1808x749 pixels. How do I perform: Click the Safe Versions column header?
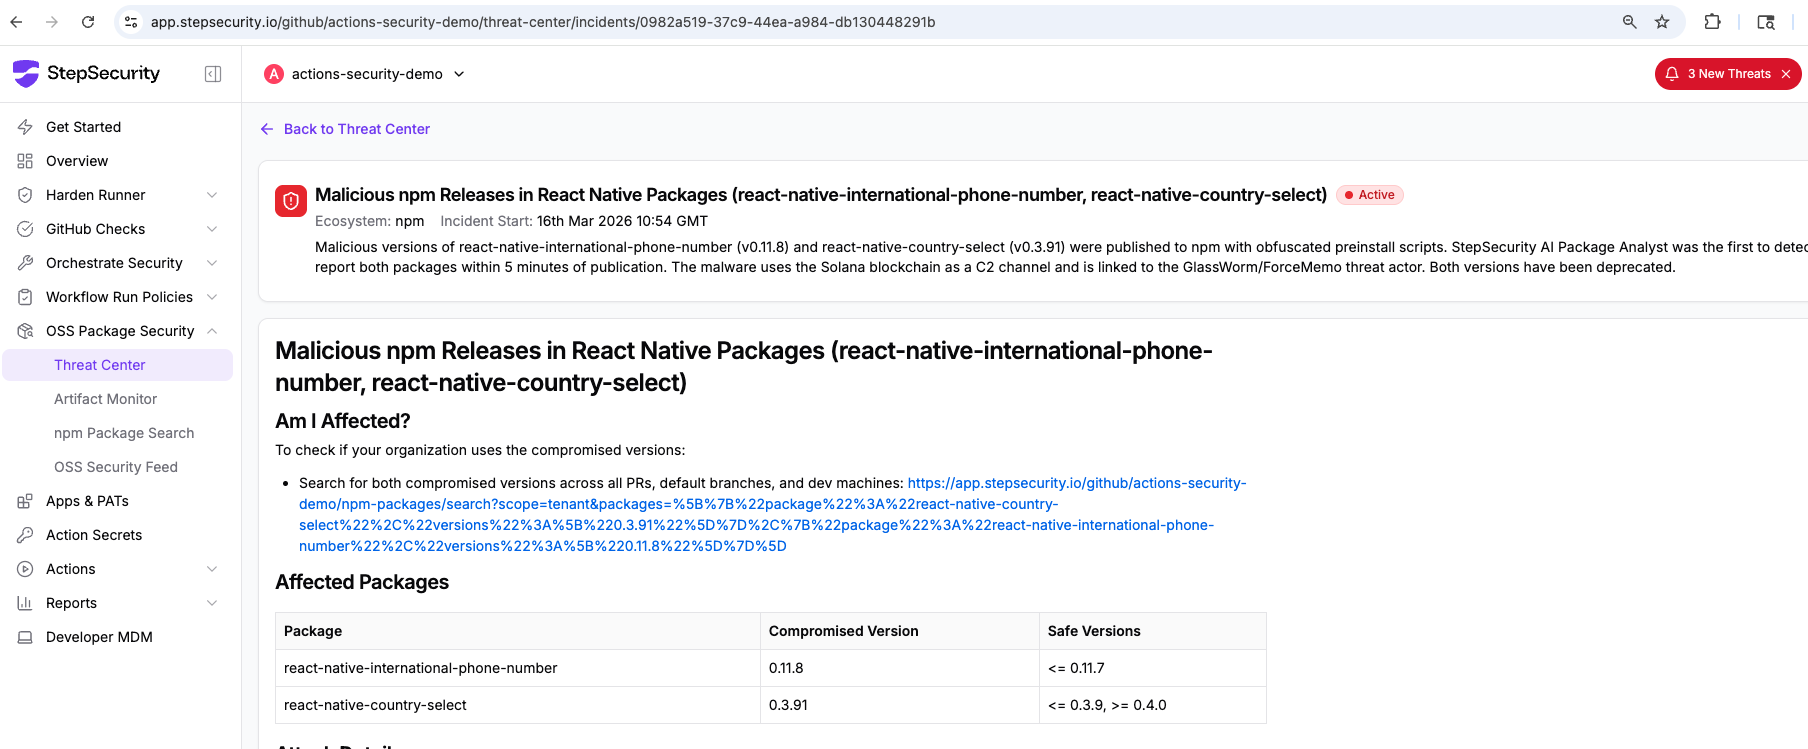point(1153,631)
